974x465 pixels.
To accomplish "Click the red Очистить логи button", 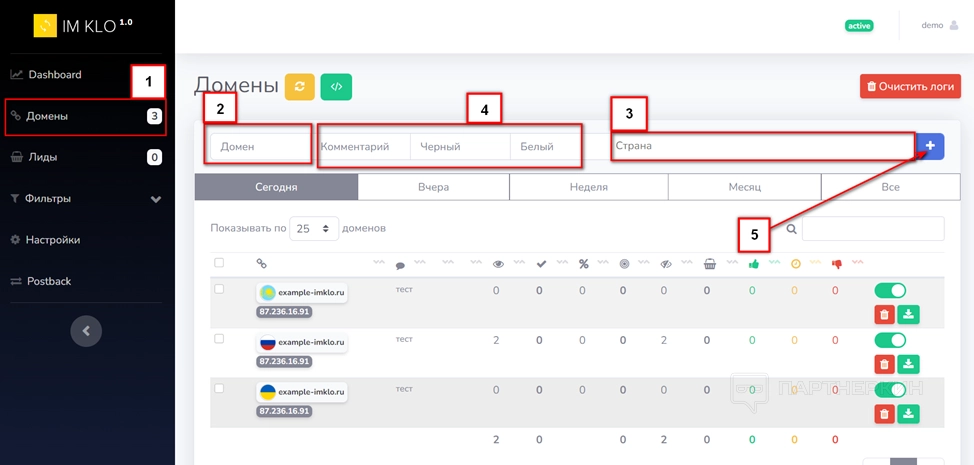I will point(911,87).
